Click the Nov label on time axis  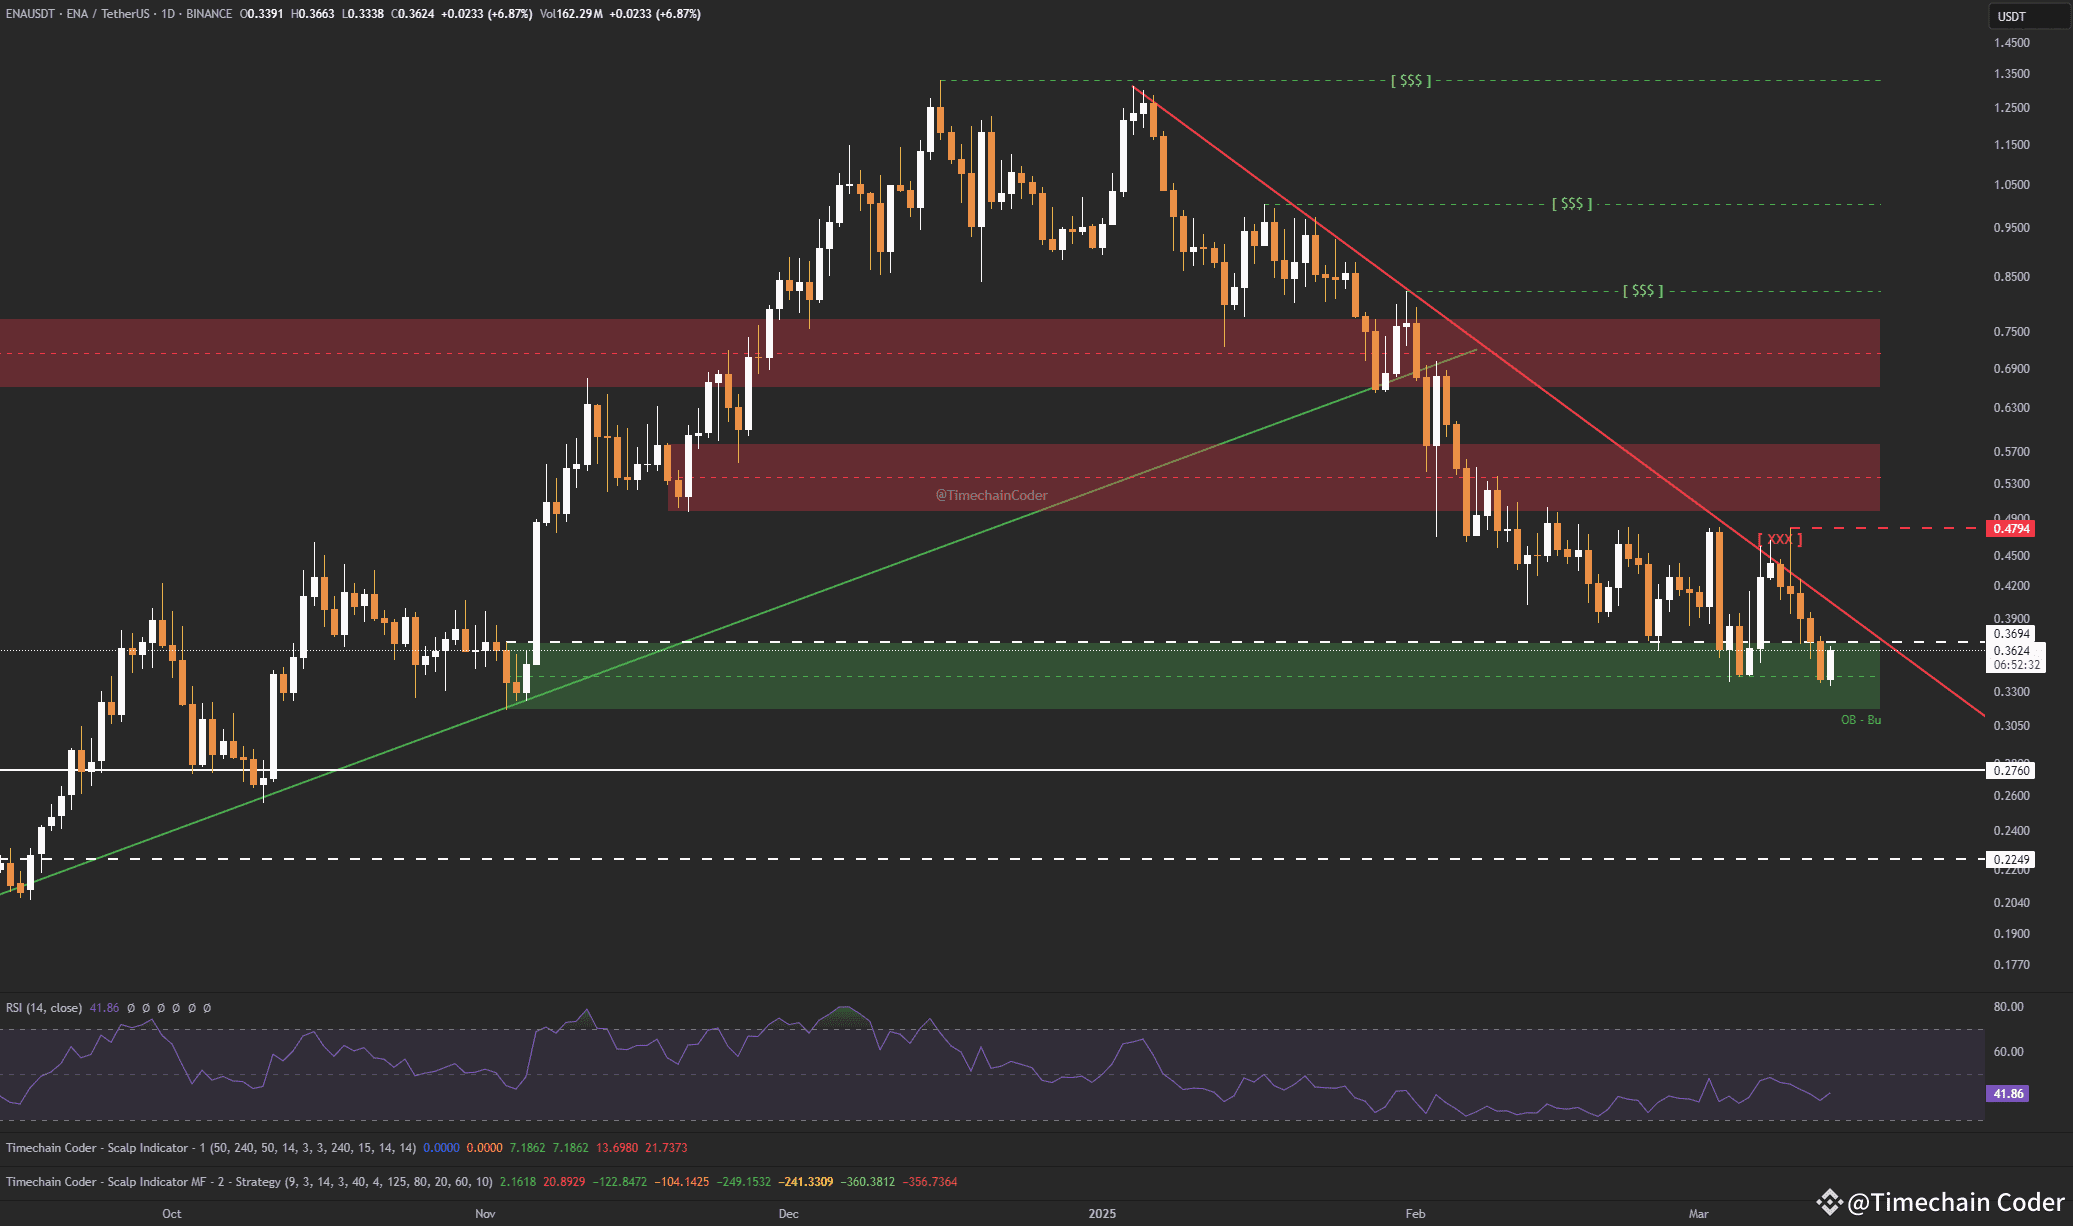tap(485, 1214)
